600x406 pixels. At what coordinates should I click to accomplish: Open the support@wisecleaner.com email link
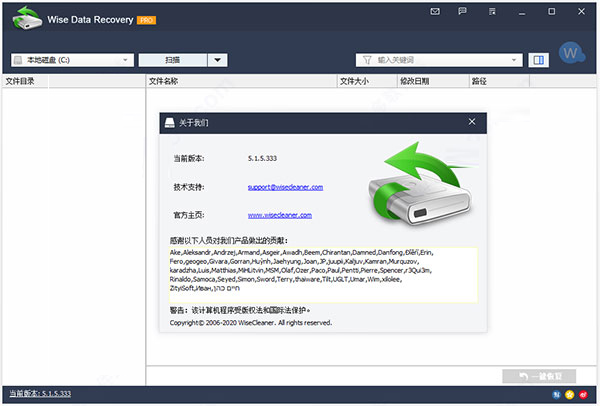pyautogui.click(x=285, y=187)
